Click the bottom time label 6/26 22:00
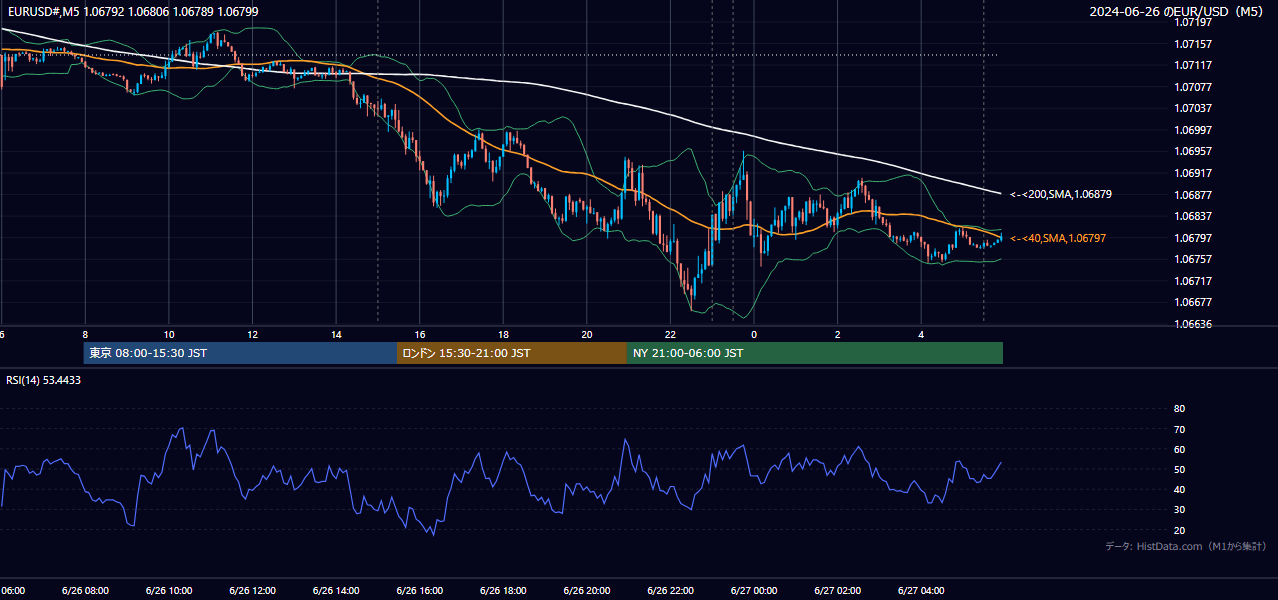Screen dimensions: 1278x600 (x=670, y=591)
